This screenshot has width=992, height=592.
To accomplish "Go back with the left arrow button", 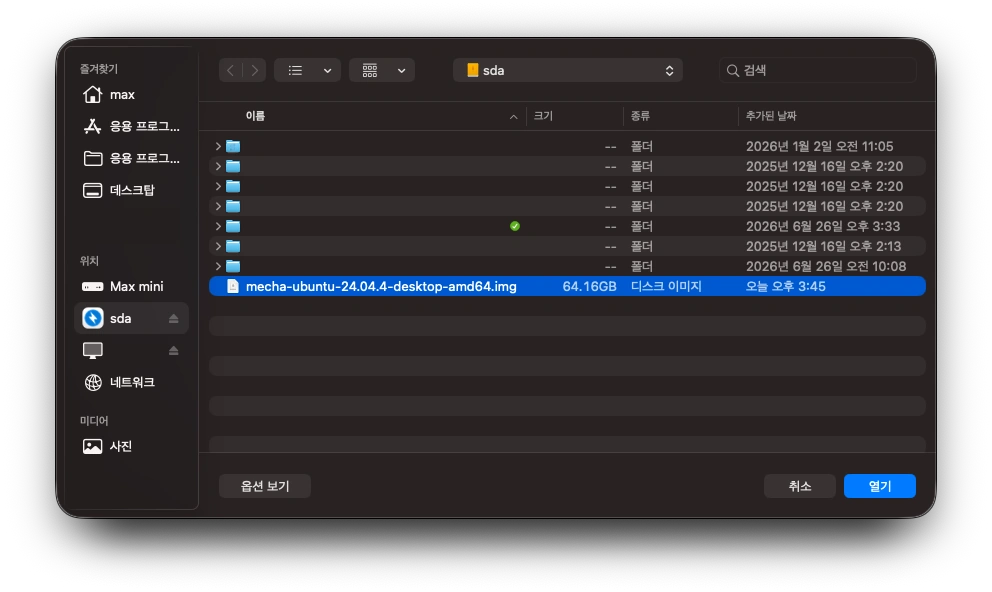I will 231,70.
